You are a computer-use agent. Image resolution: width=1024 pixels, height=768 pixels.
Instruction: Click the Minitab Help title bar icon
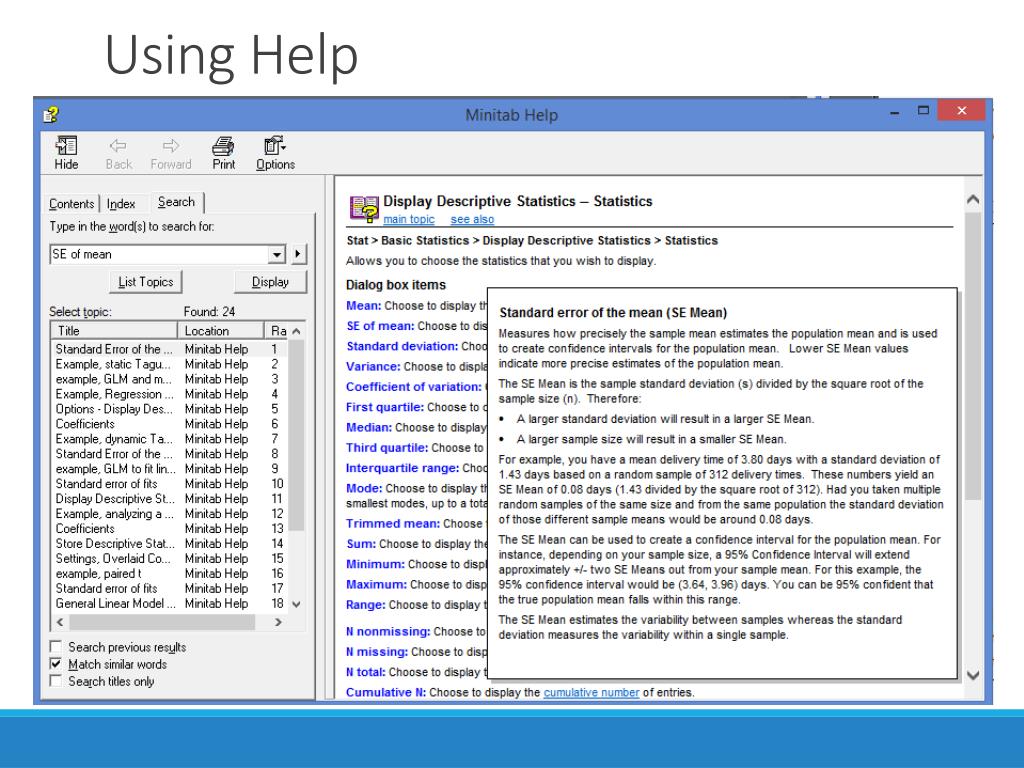[x=51, y=115]
